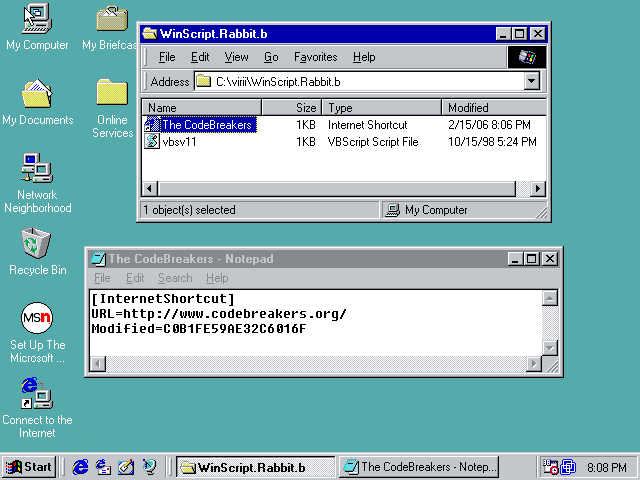Sort files by the Modified column header
The width and height of the screenshot is (640, 480).
tap(494, 107)
